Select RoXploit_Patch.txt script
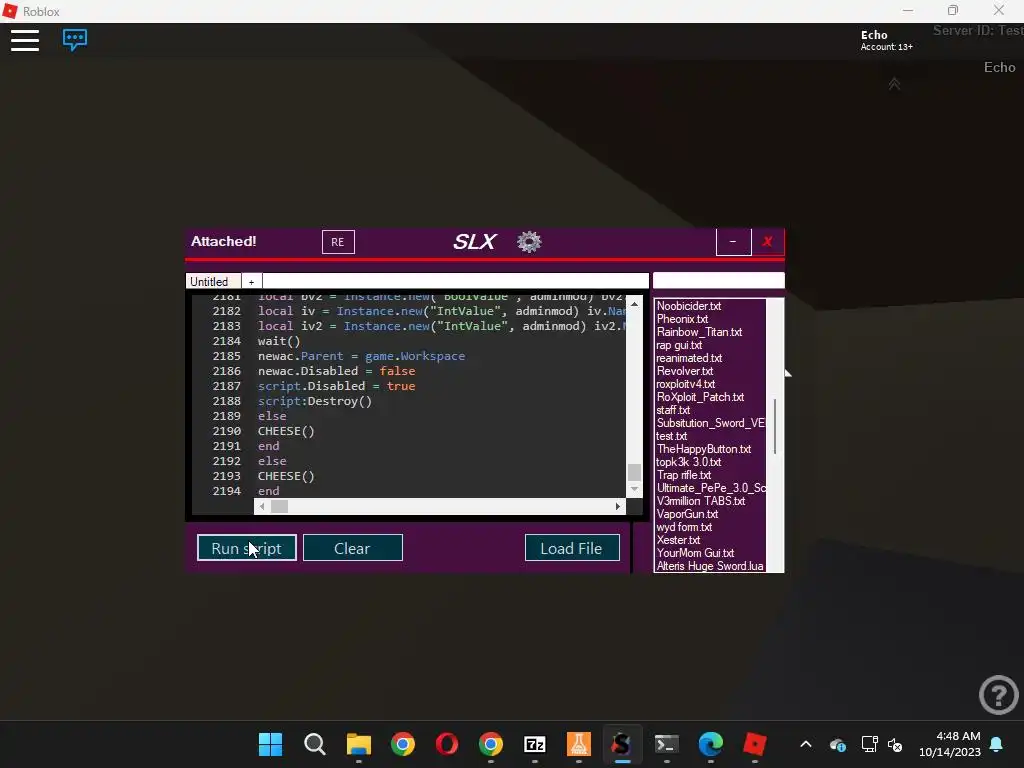1024x768 pixels. click(700, 397)
